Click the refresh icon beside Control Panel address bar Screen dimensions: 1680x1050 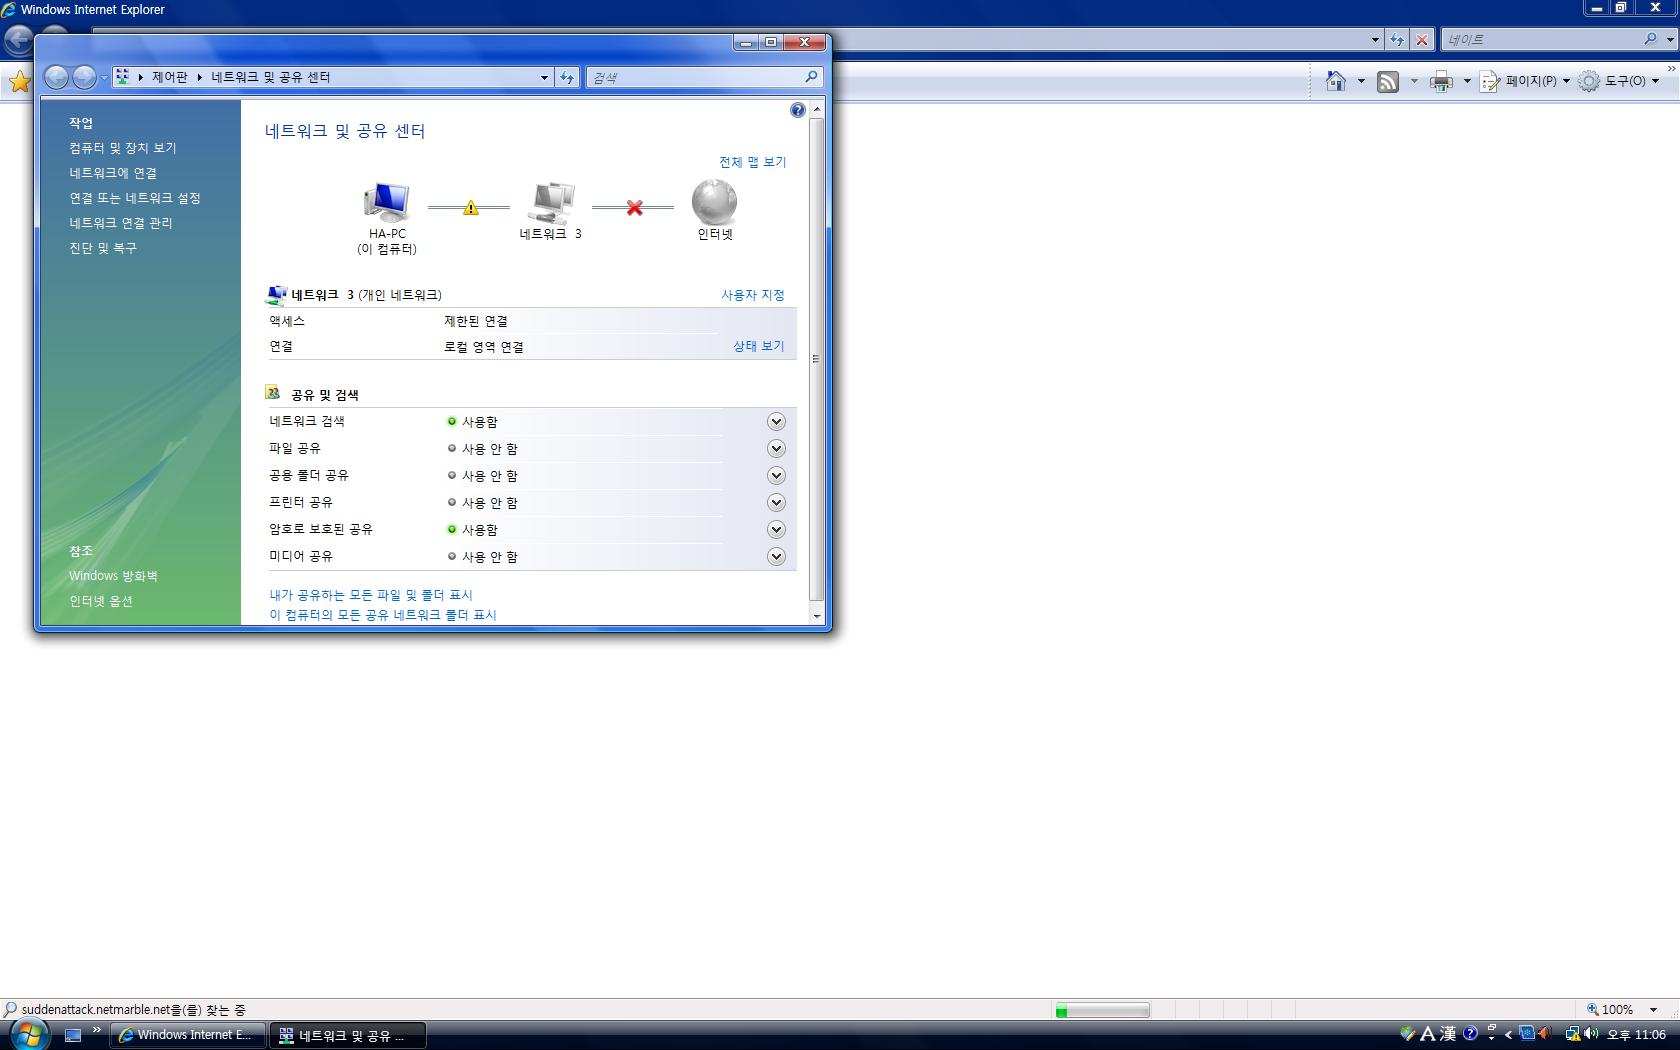pyautogui.click(x=567, y=77)
